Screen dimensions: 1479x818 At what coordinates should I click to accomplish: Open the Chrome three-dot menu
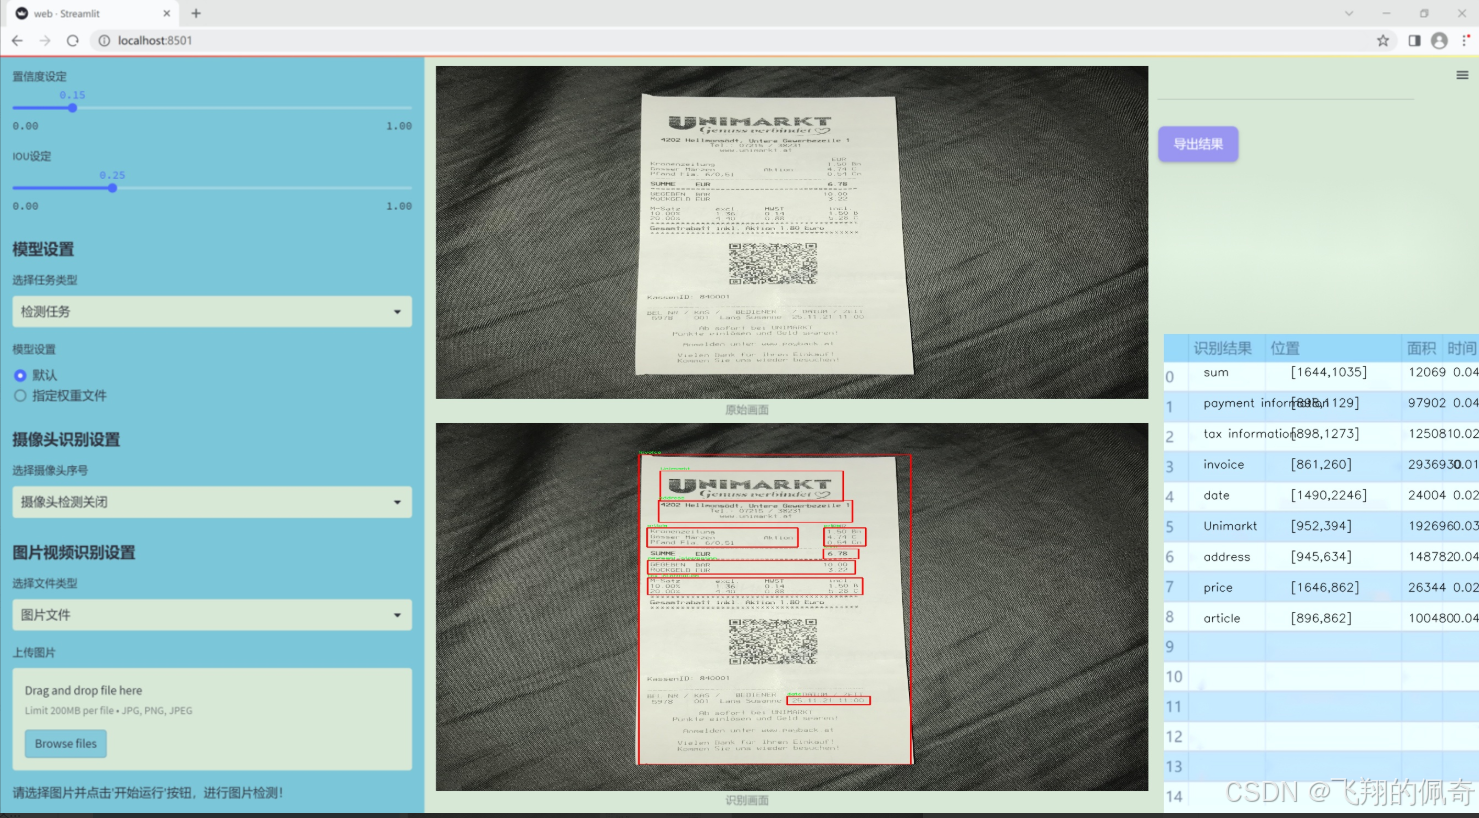[x=1466, y=40]
